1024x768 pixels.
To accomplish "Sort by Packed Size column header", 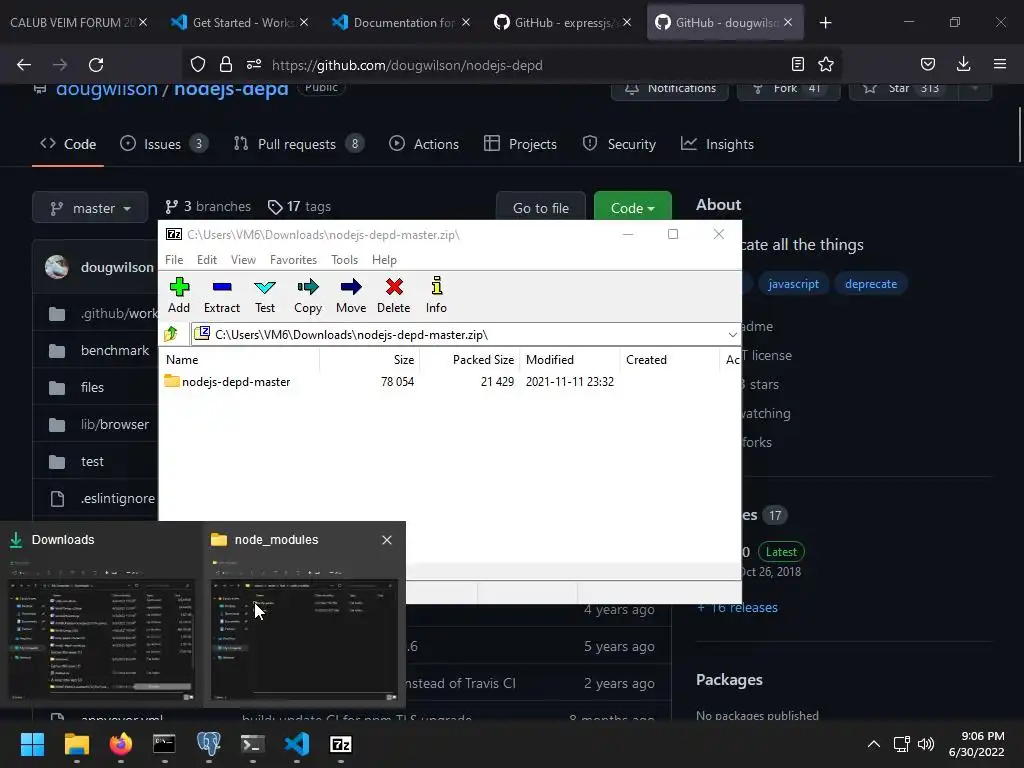I will tap(470, 360).
